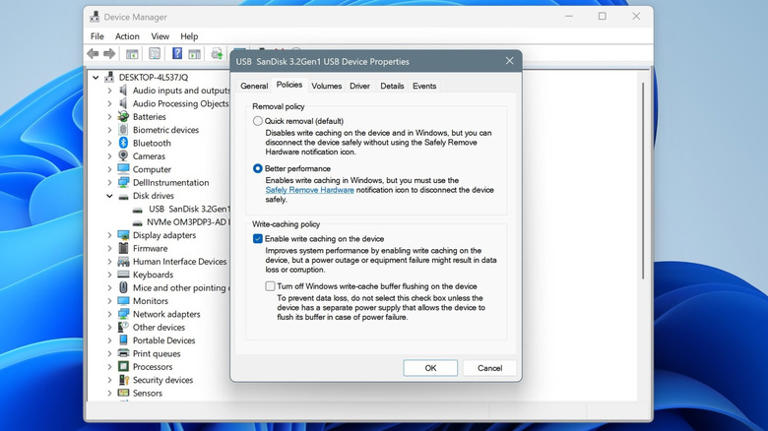Viewport: 768px width, 431px height.
Task: Open the File menu
Action: coord(97,36)
